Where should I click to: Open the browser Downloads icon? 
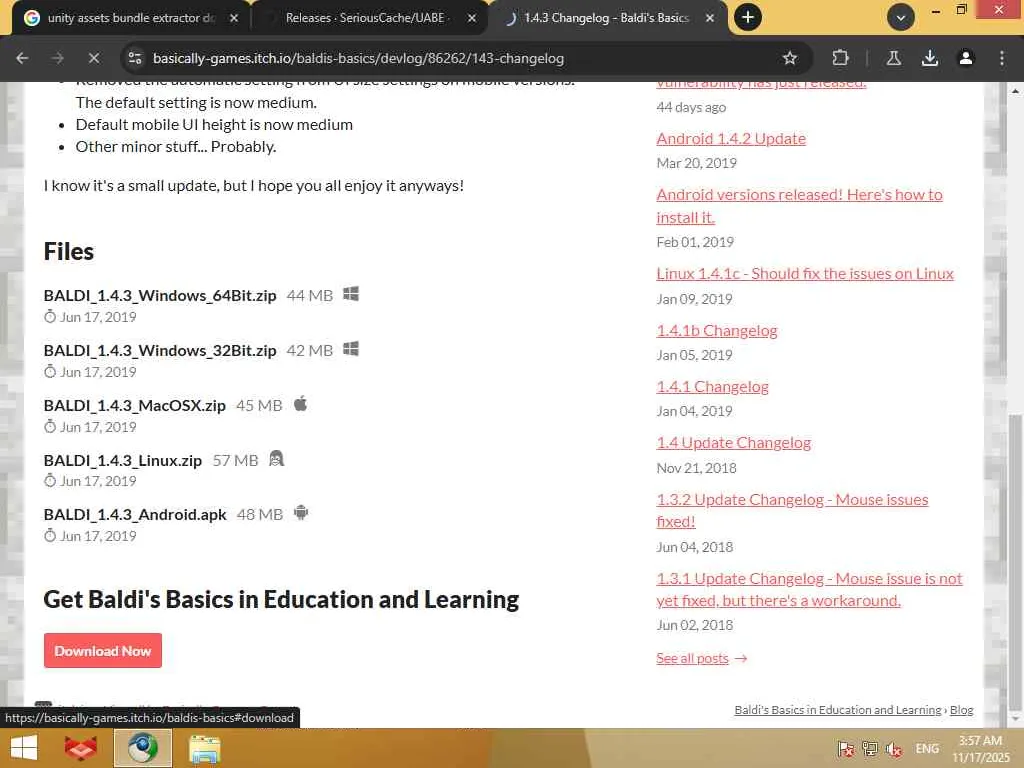929,58
